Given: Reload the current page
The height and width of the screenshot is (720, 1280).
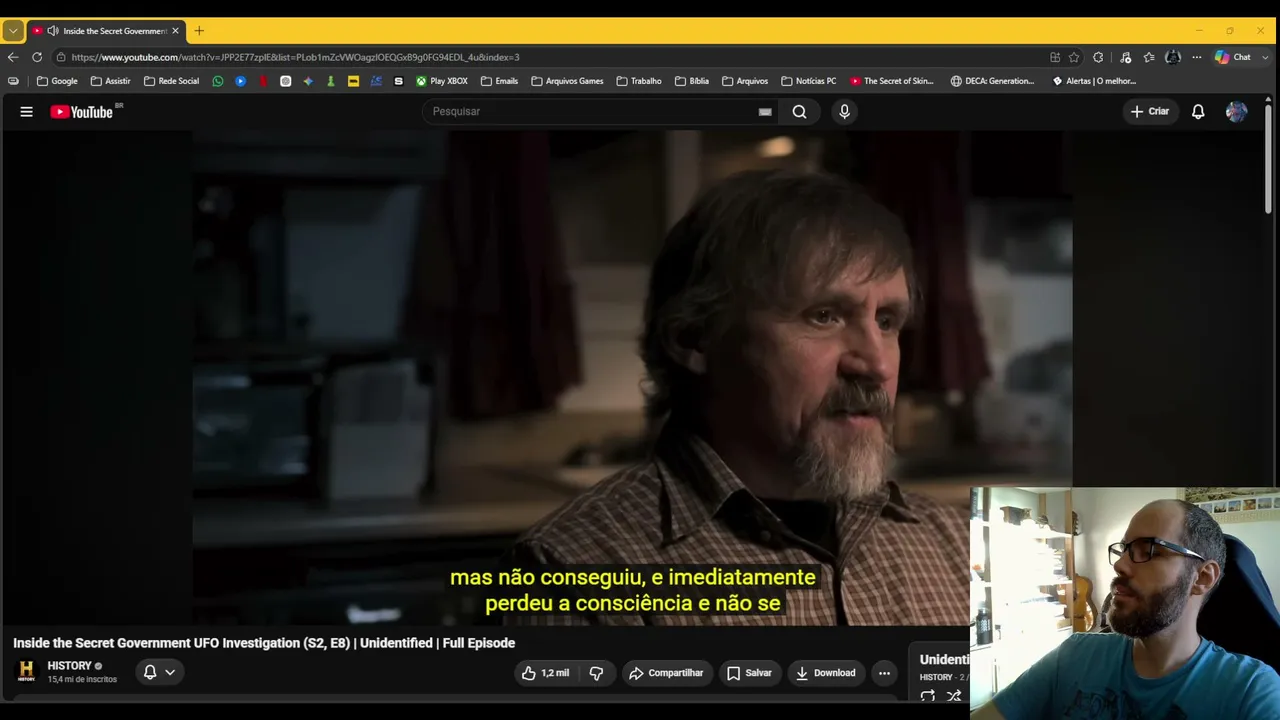Looking at the screenshot, I should pos(37,57).
